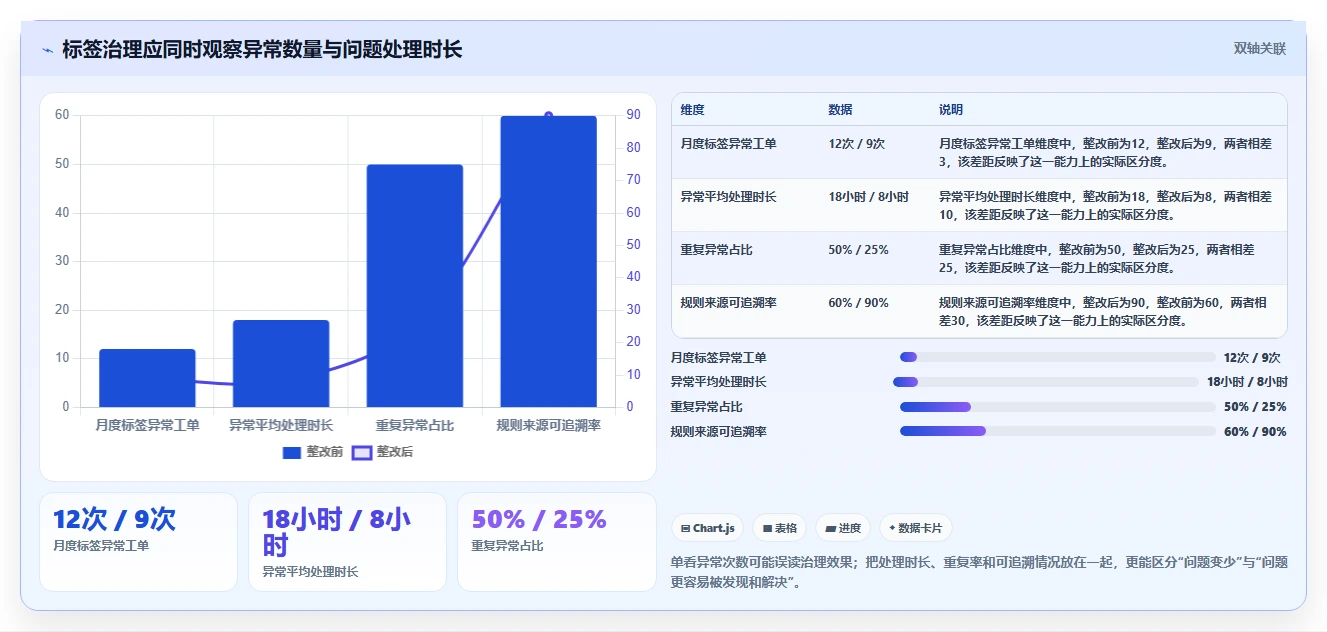The width and height of the screenshot is (1327, 632).
Task: Click the 表格 tag chip
Action: 780,528
